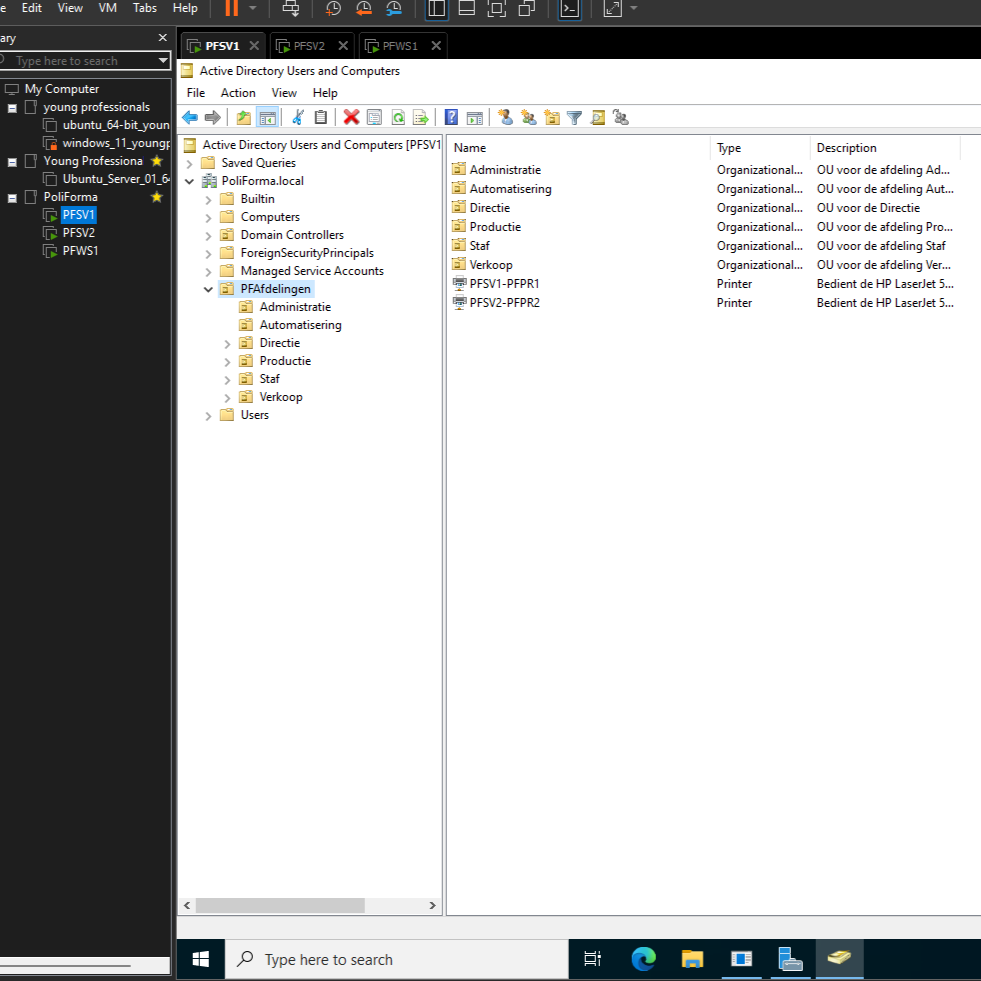Delete the selected object using the red X

click(x=353, y=117)
